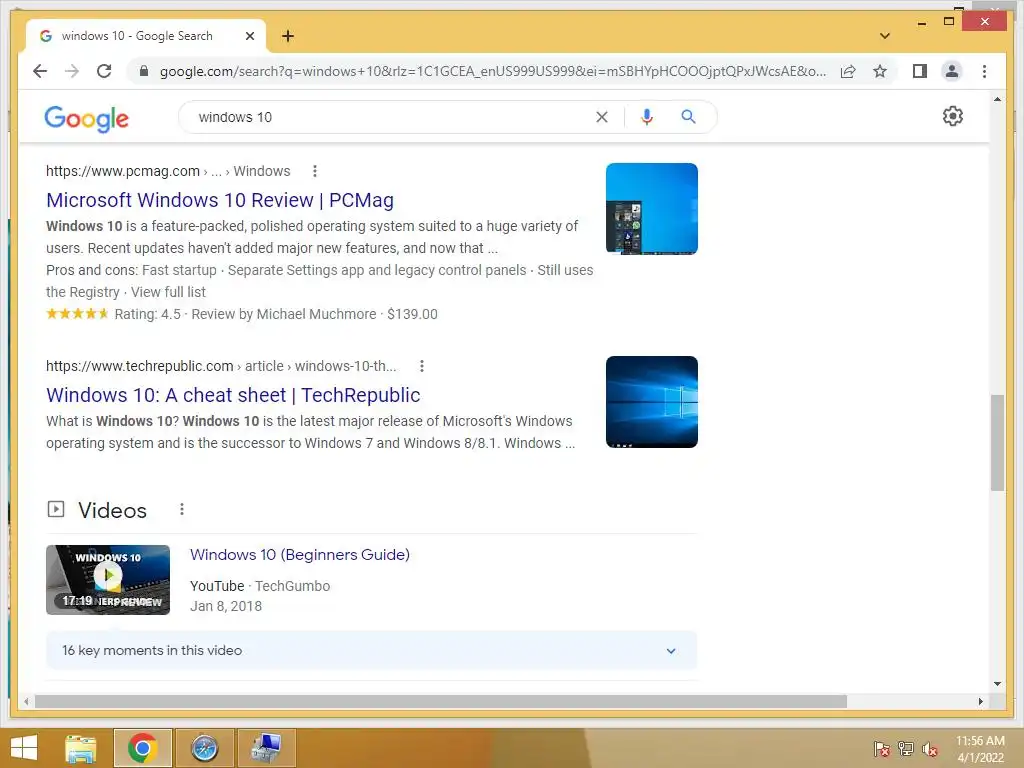Viewport: 1024px width, 768px height.
Task: Click the scroll left arrow
Action: pos(26,701)
